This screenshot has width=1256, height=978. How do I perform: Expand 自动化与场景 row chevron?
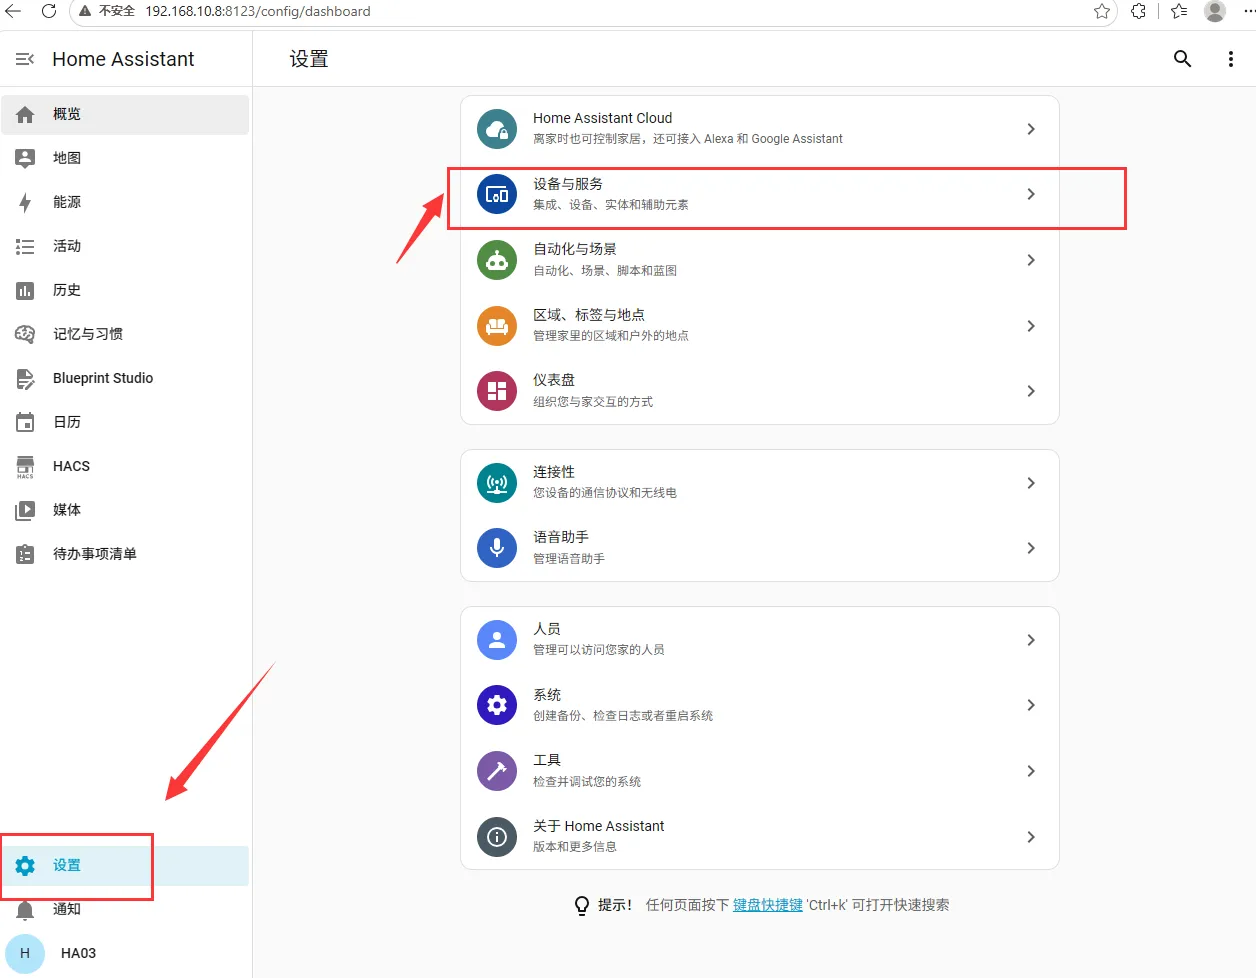1031,260
